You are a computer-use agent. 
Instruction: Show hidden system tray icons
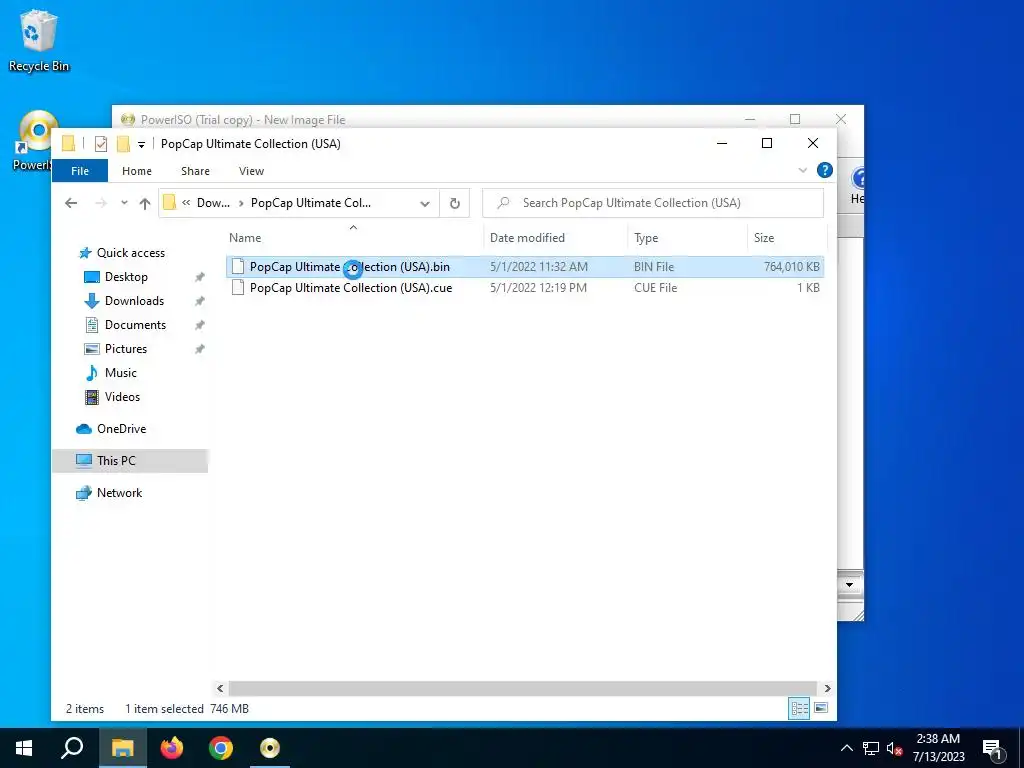click(x=846, y=748)
